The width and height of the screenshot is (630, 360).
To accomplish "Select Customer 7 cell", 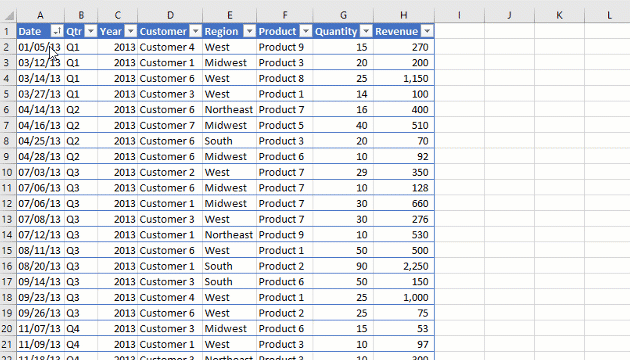I will 170,125.
